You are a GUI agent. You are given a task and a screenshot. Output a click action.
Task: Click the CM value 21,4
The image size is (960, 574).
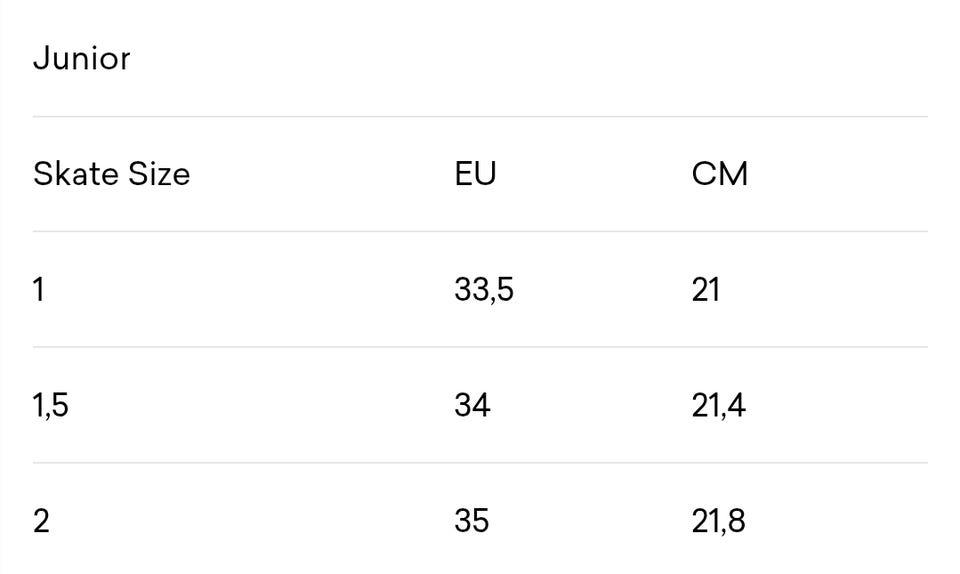718,406
